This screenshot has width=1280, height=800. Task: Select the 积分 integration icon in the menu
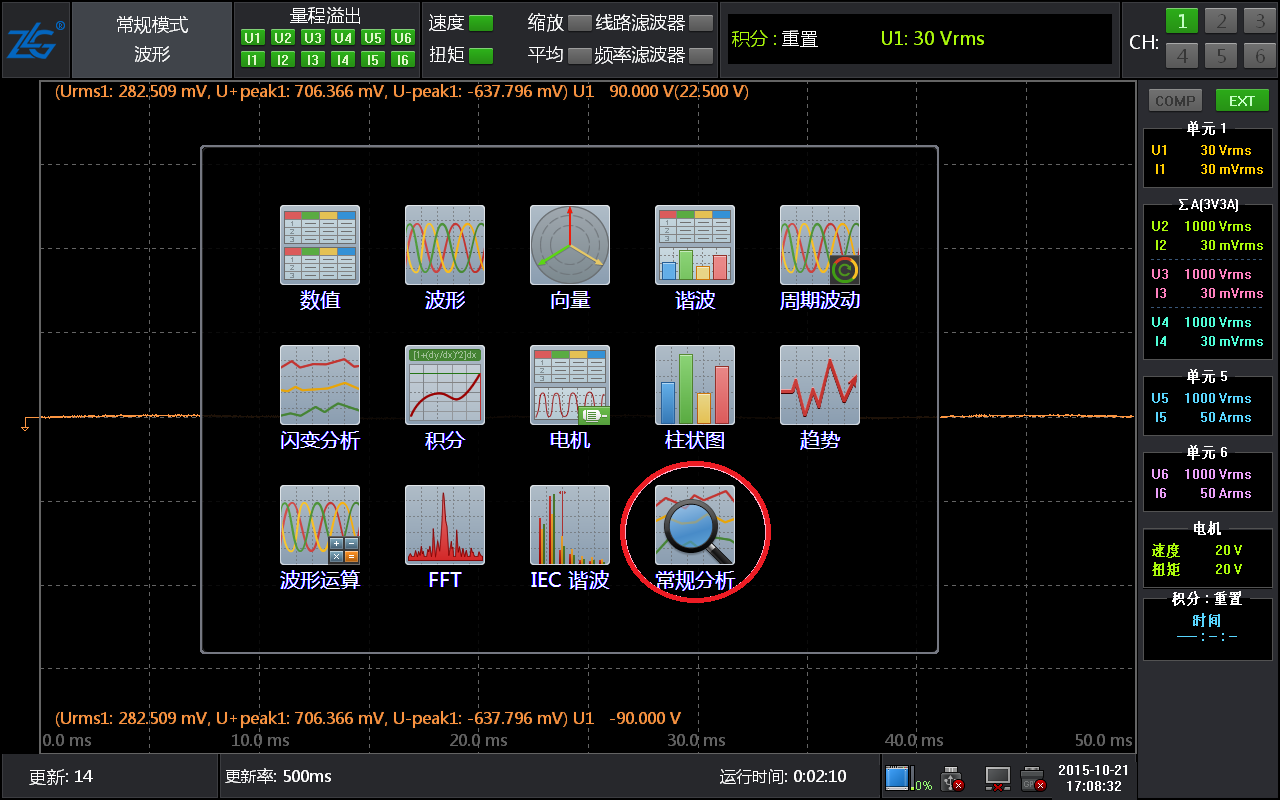click(445, 386)
